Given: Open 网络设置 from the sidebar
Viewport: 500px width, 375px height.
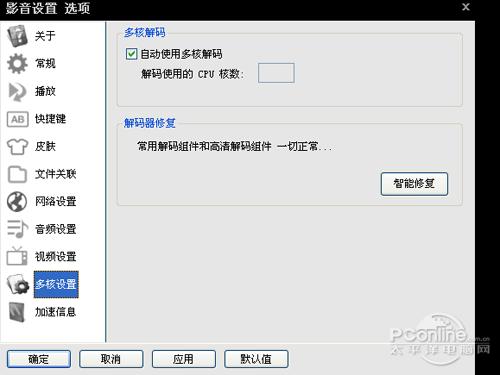Looking at the screenshot, I should click(56, 202).
